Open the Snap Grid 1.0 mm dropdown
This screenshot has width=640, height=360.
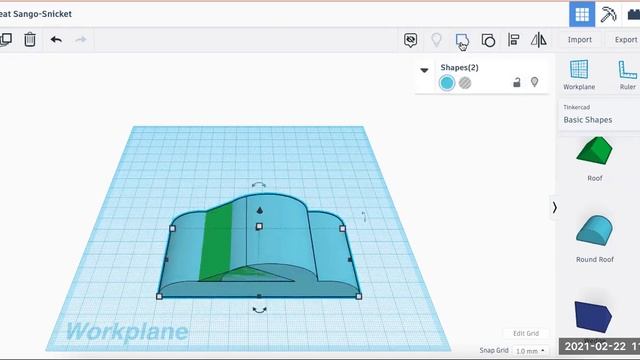pos(530,351)
